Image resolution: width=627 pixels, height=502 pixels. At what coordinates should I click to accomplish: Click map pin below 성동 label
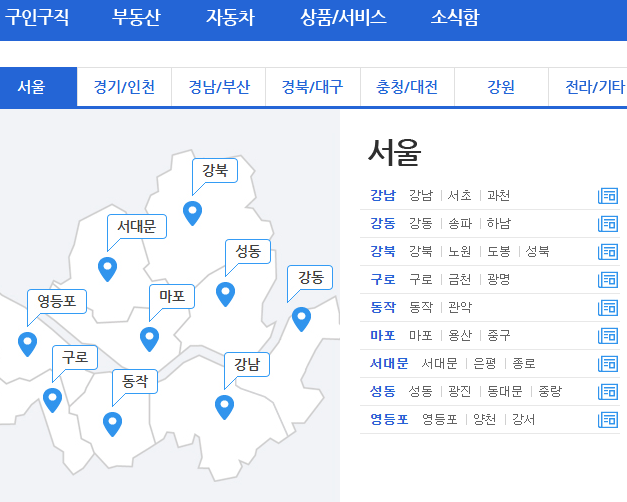point(226,294)
